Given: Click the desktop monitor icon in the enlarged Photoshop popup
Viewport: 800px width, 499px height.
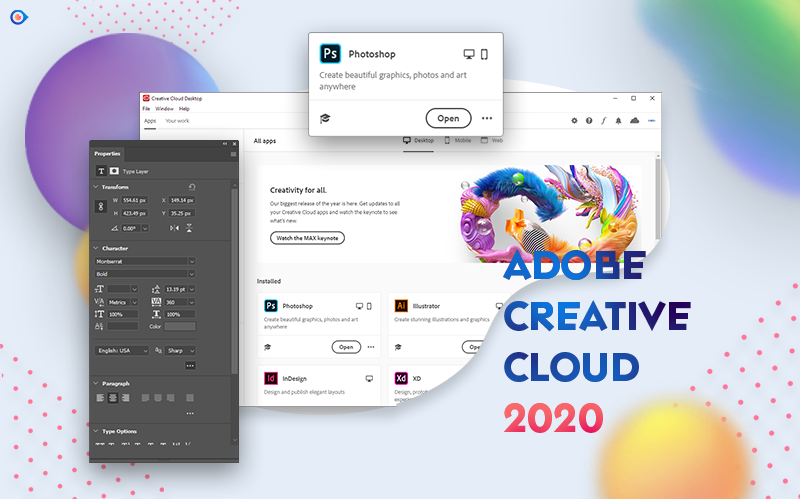Looking at the screenshot, I should 469,54.
